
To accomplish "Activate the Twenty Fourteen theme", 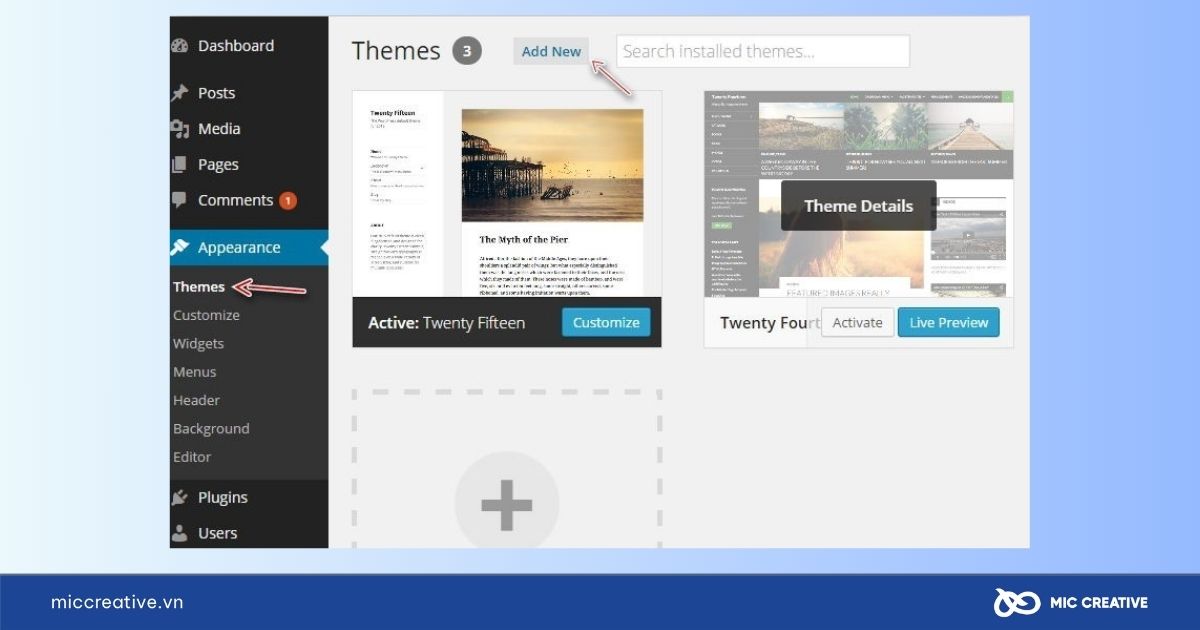I will click(x=857, y=322).
